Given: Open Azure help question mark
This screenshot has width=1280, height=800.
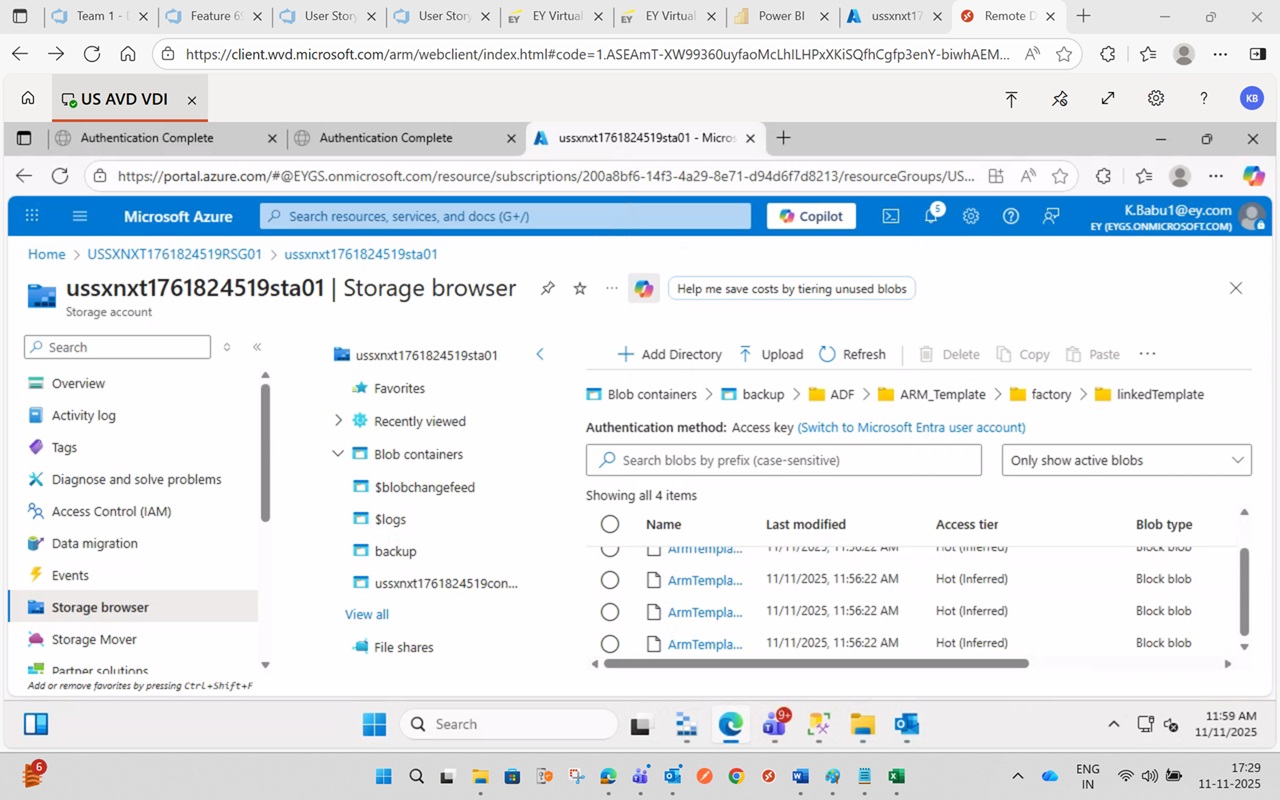Looking at the screenshot, I should point(1011,216).
